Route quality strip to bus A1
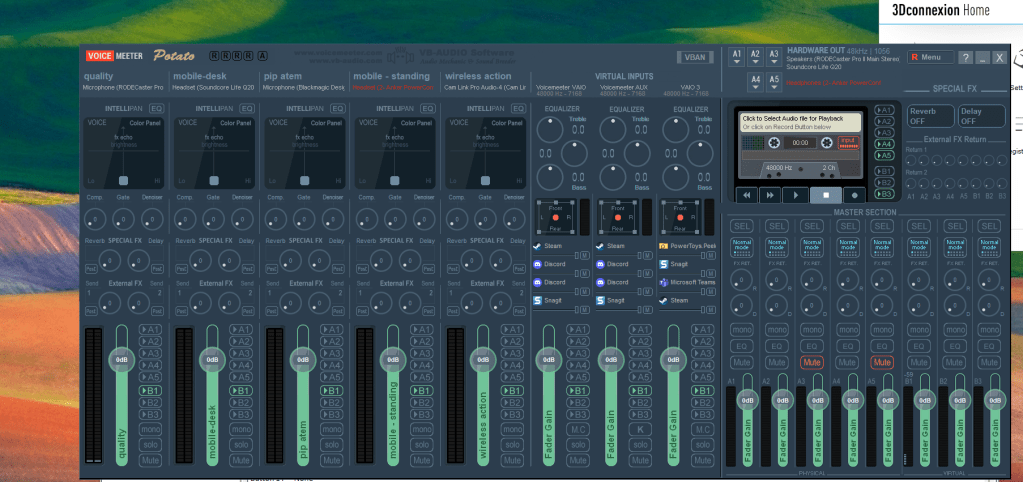The image size is (1023, 482). point(150,329)
